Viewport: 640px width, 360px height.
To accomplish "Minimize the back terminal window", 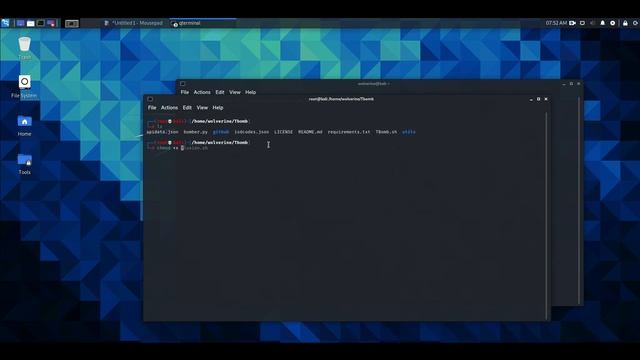I will [564, 84].
